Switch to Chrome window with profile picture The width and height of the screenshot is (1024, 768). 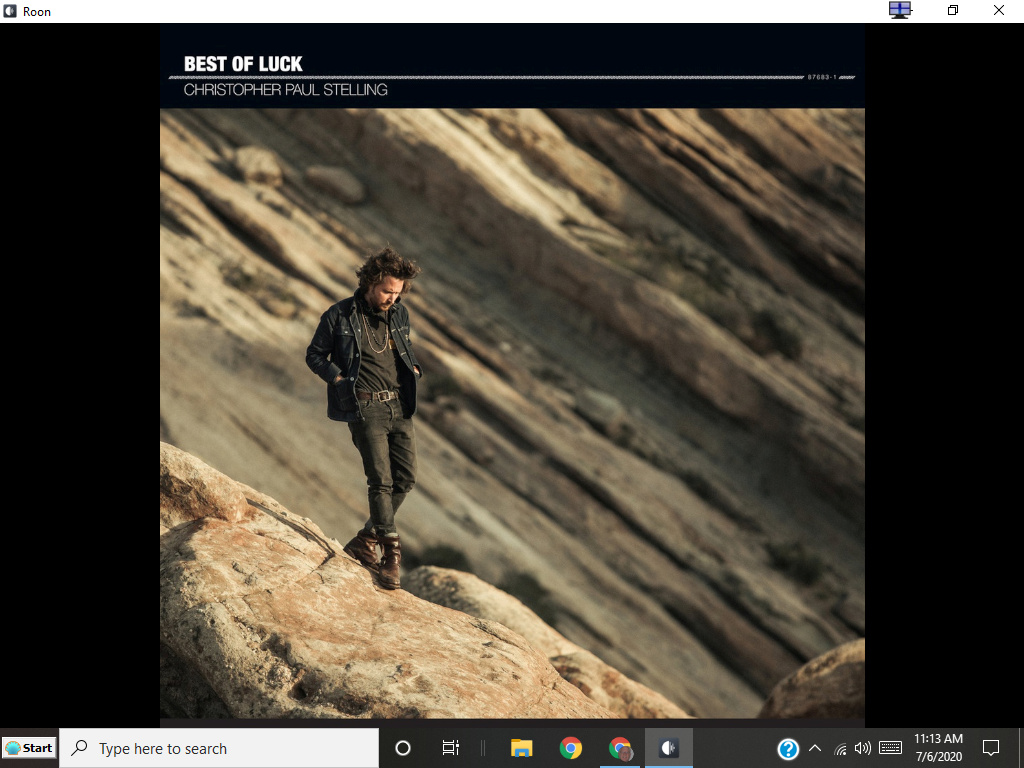coord(620,748)
